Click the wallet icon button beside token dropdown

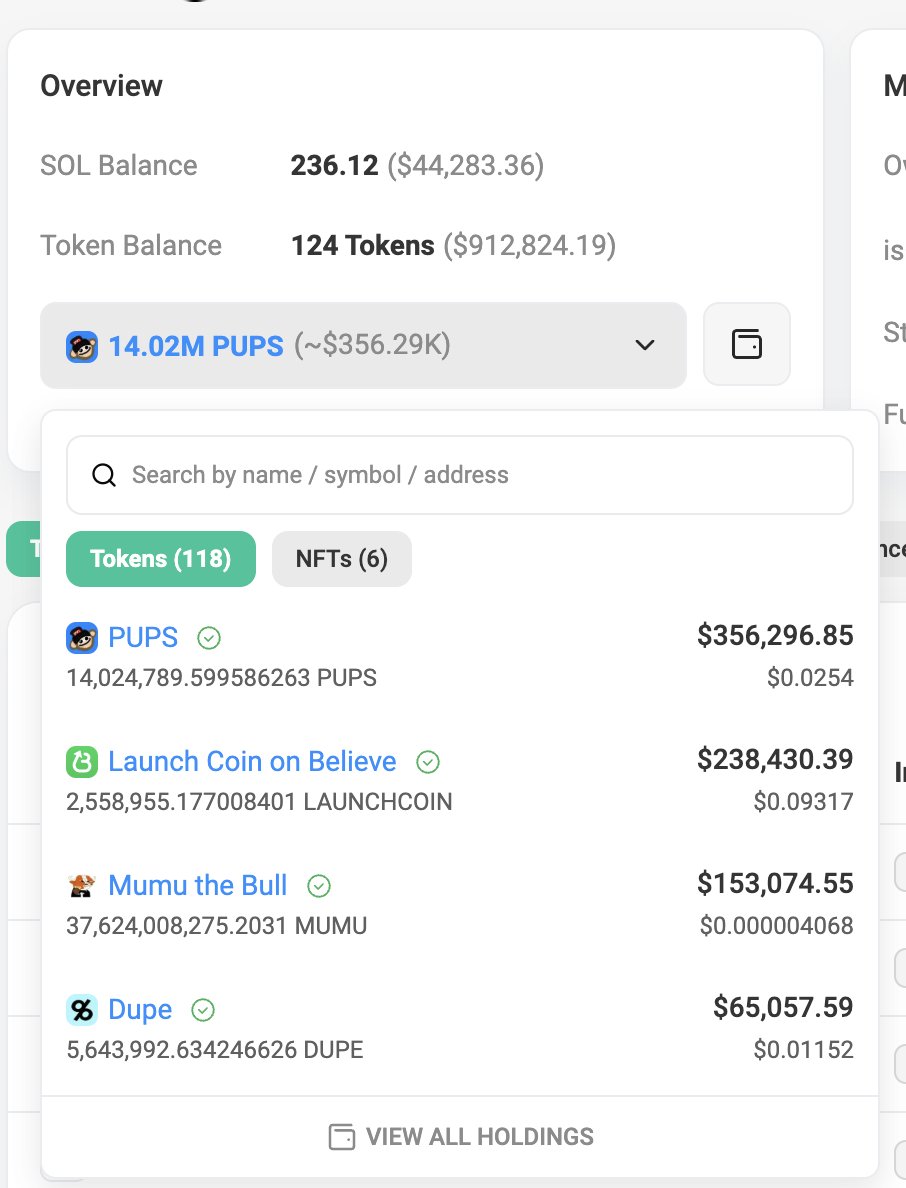click(x=747, y=345)
